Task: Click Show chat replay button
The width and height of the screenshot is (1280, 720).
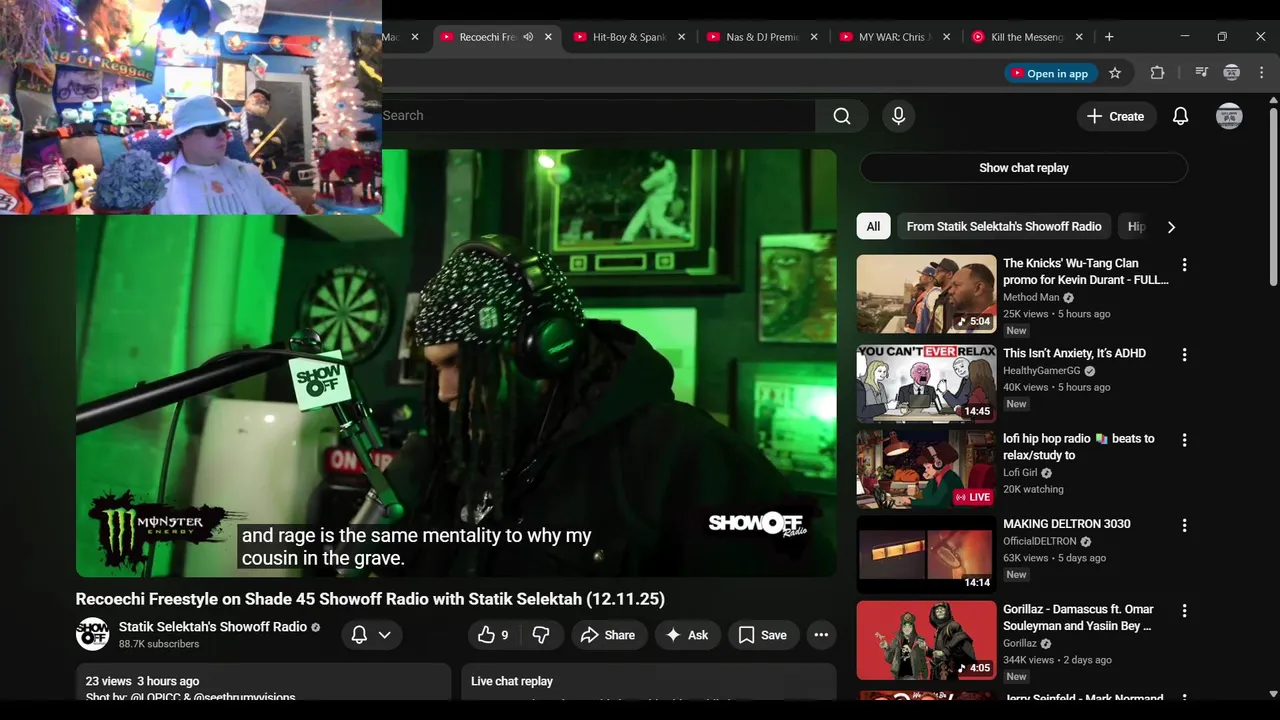Action: pos(1024,168)
